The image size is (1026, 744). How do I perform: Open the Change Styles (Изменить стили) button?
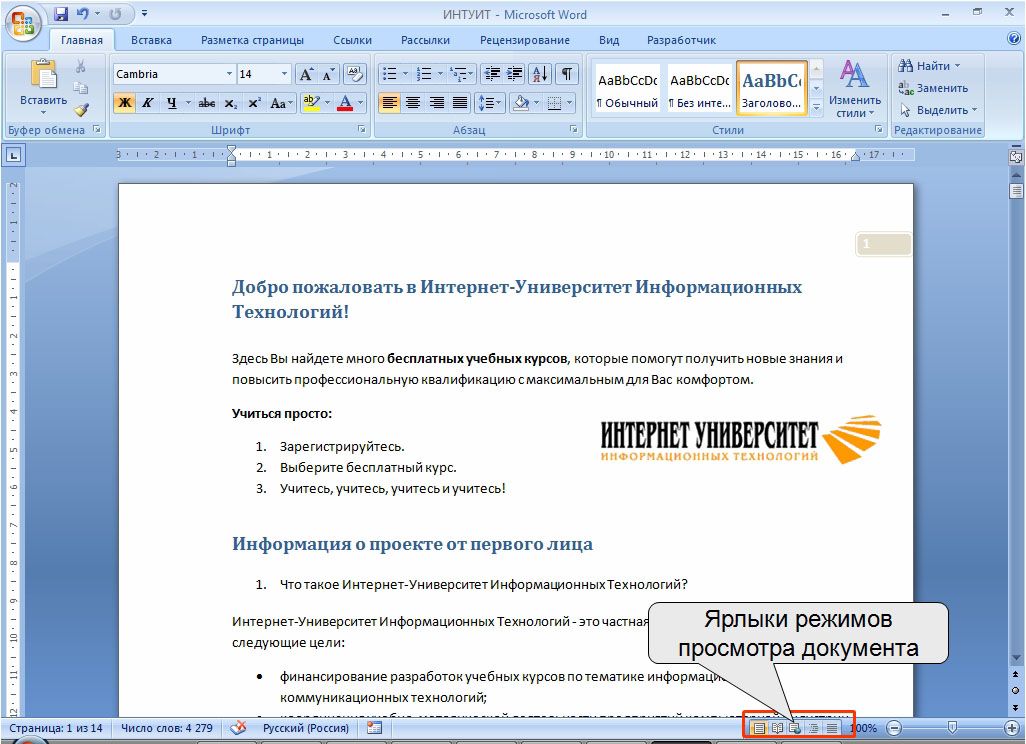(x=855, y=89)
